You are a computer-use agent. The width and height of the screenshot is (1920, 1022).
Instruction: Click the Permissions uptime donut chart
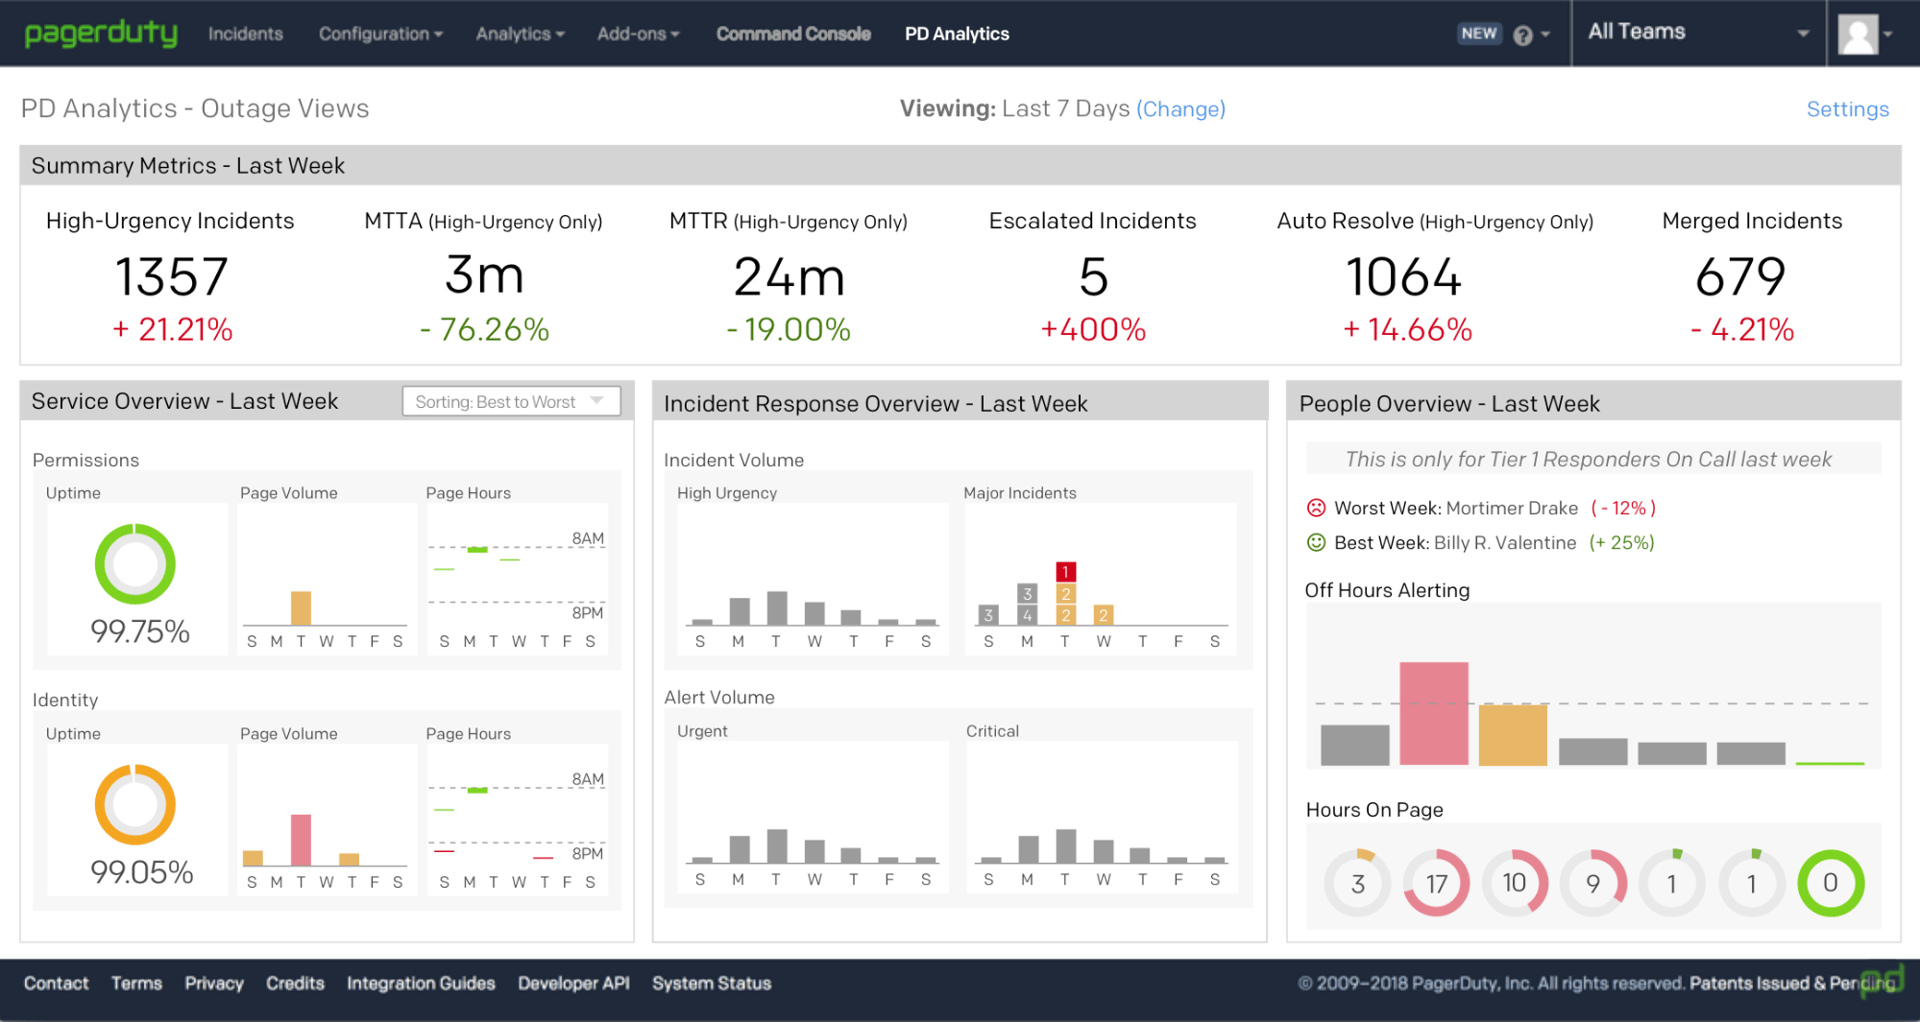point(135,564)
